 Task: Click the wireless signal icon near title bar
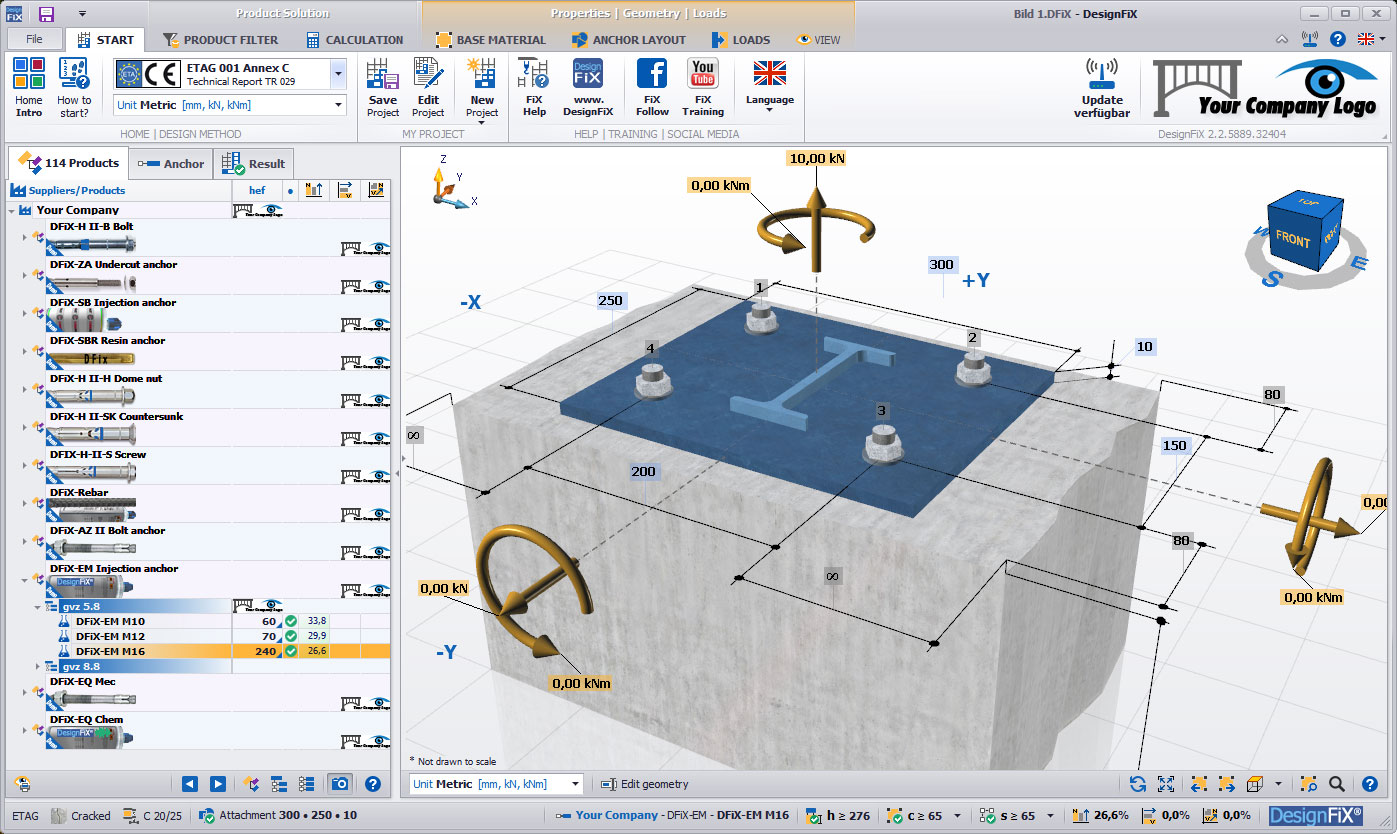coord(1310,39)
